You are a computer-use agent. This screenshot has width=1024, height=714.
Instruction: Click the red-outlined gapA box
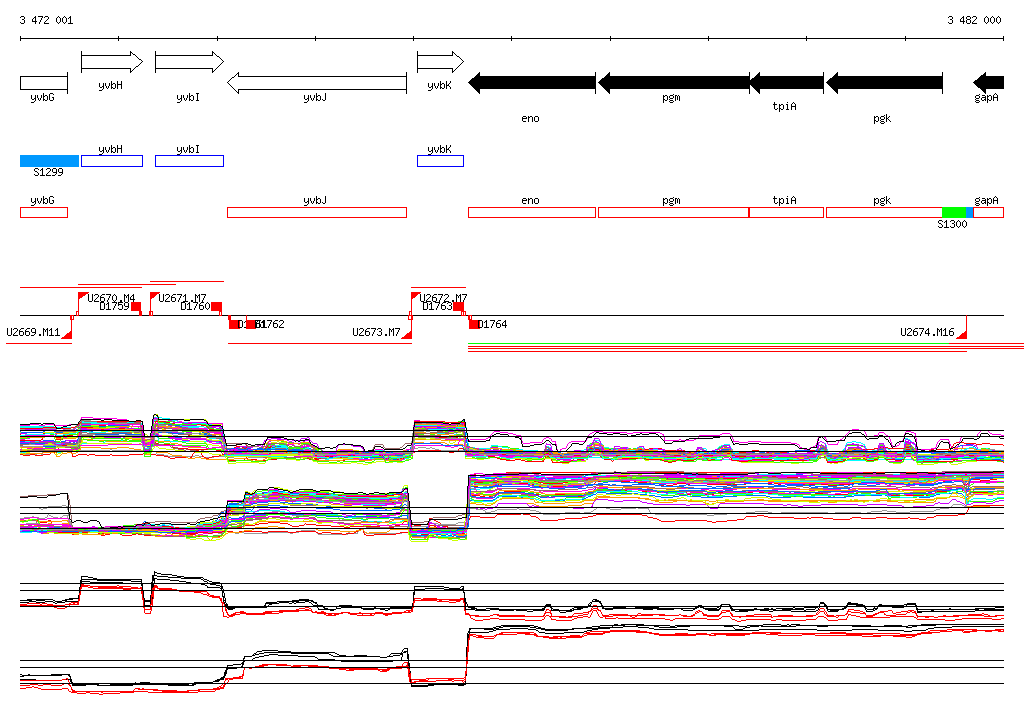[988, 212]
